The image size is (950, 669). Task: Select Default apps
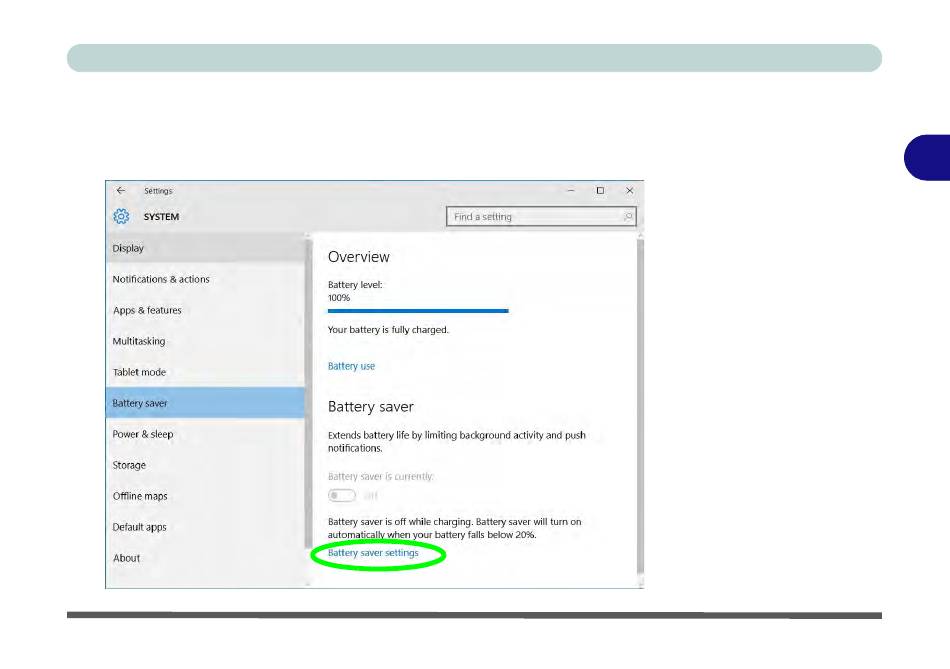[x=205, y=527]
